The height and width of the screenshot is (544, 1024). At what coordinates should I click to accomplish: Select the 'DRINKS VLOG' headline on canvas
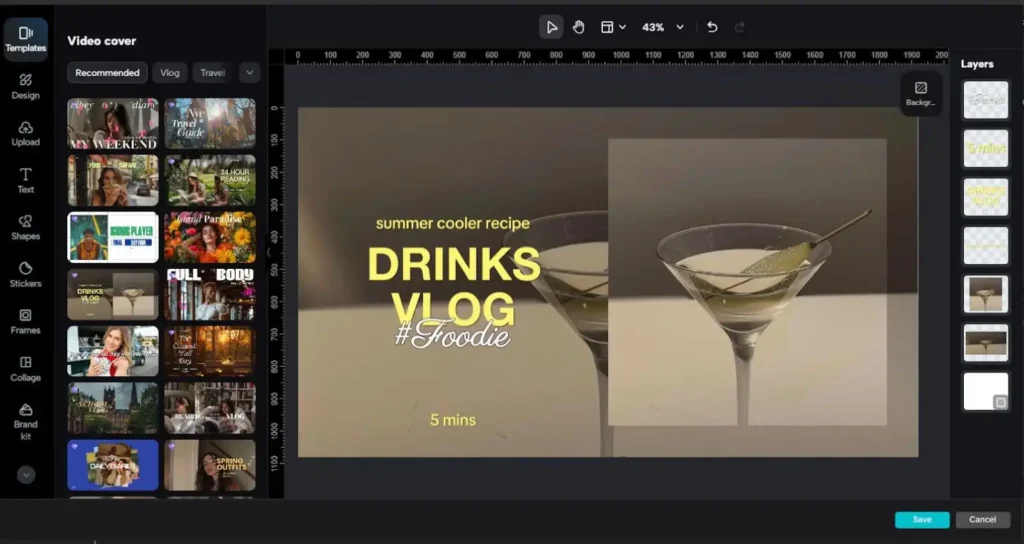tap(454, 285)
